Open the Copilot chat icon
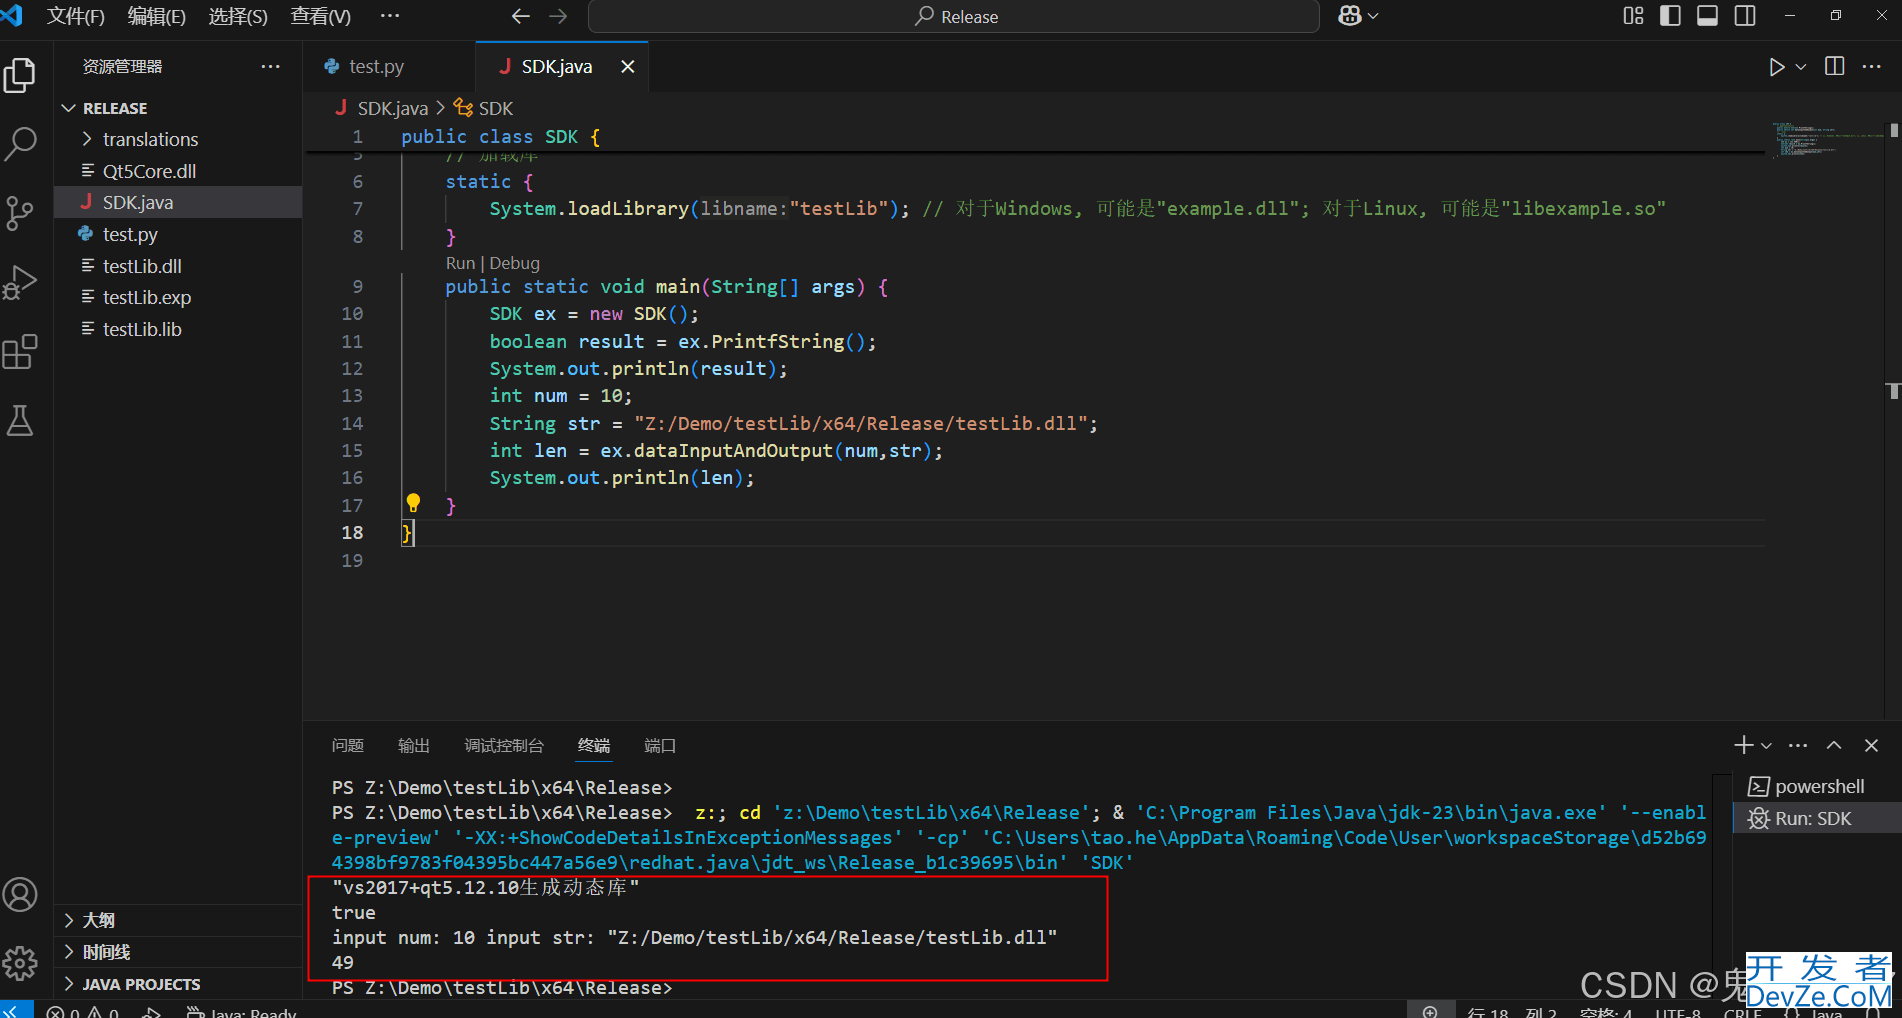The image size is (1902, 1018). (x=1350, y=16)
